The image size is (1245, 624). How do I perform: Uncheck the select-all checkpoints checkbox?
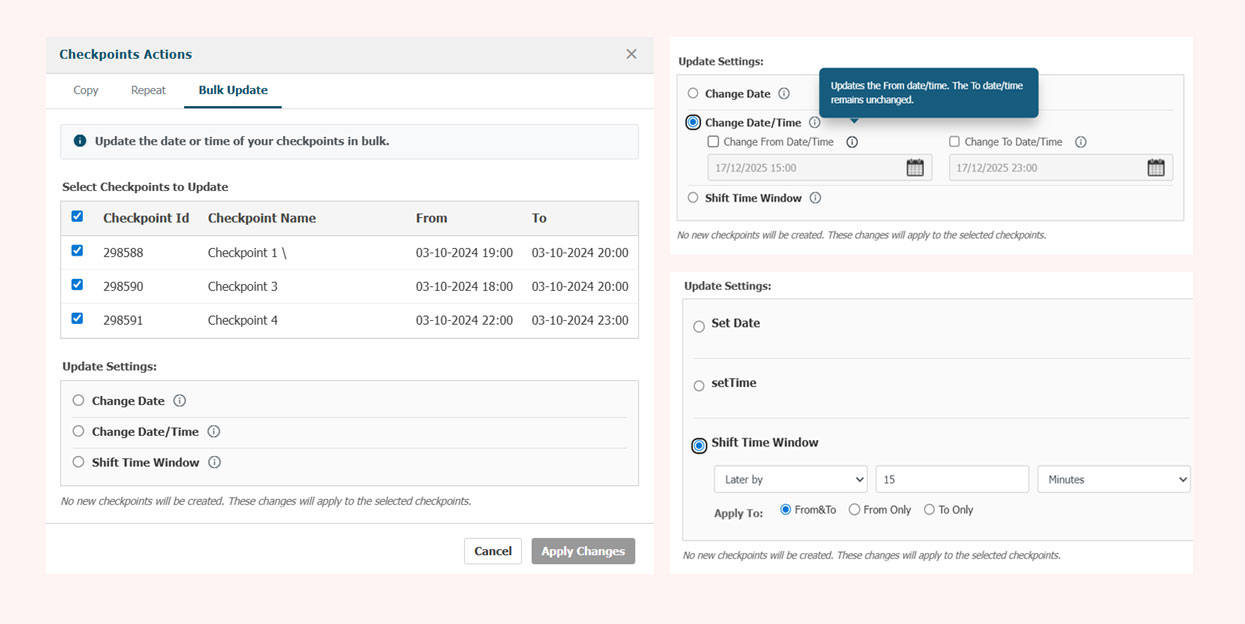(x=77, y=216)
